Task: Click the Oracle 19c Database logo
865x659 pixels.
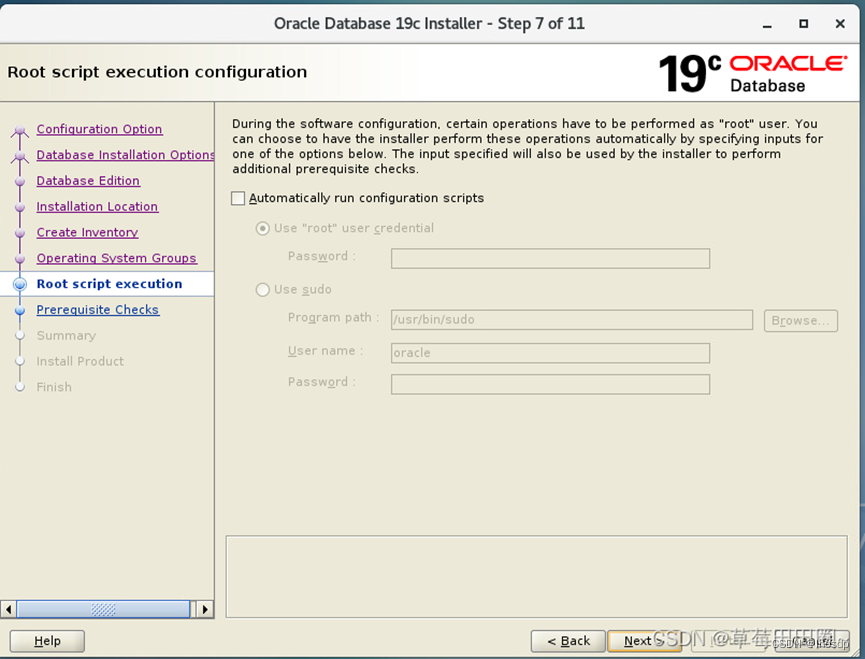Action: click(753, 73)
